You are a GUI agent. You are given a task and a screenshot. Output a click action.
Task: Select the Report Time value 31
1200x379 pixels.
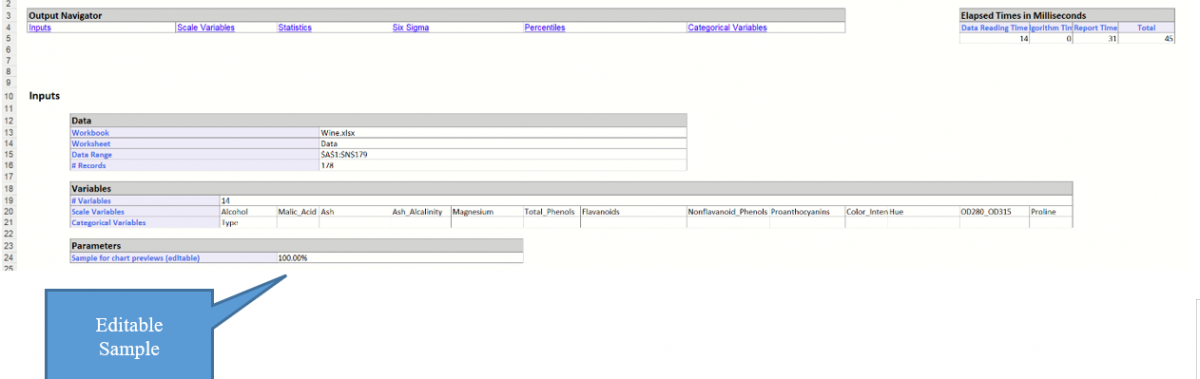click(1095, 38)
